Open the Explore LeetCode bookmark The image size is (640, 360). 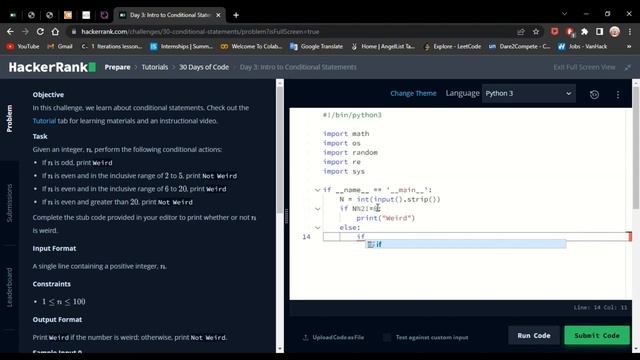point(453,47)
